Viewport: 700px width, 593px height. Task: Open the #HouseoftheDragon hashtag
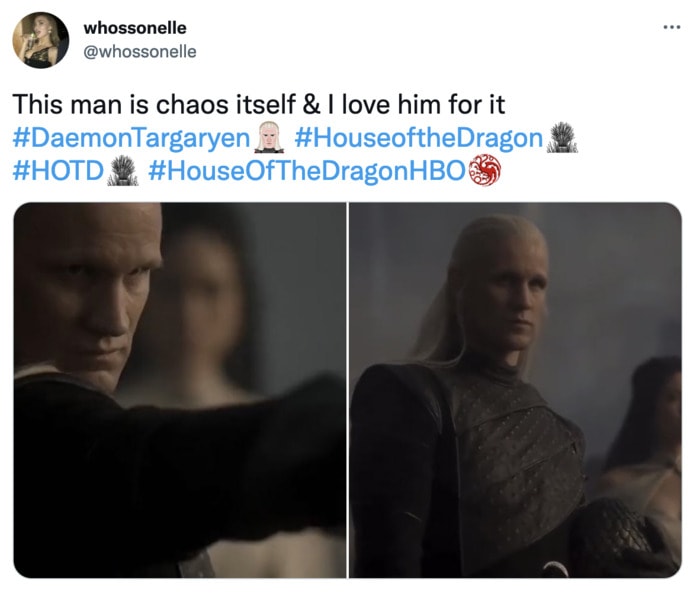(418, 138)
